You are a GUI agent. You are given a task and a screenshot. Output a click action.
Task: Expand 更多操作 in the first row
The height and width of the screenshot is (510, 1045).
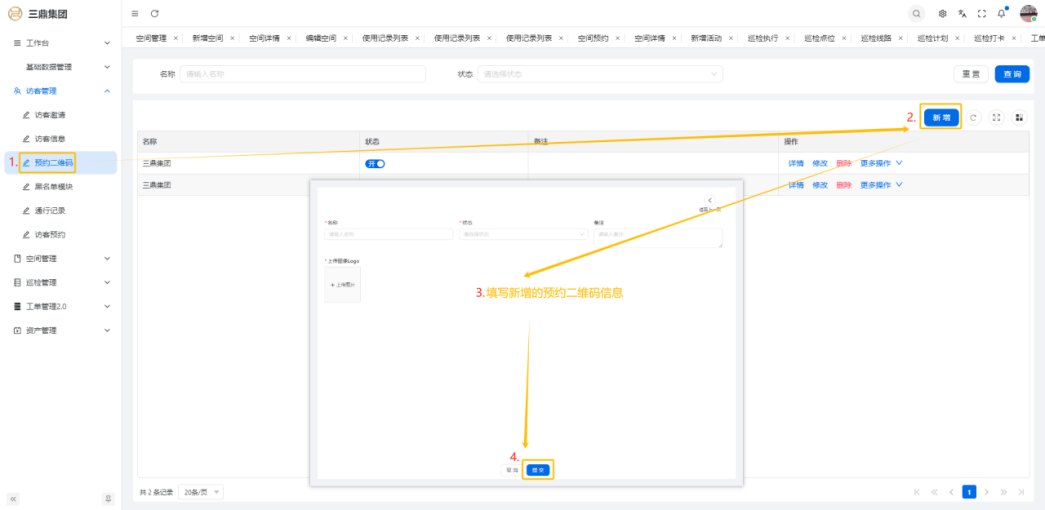(881, 162)
